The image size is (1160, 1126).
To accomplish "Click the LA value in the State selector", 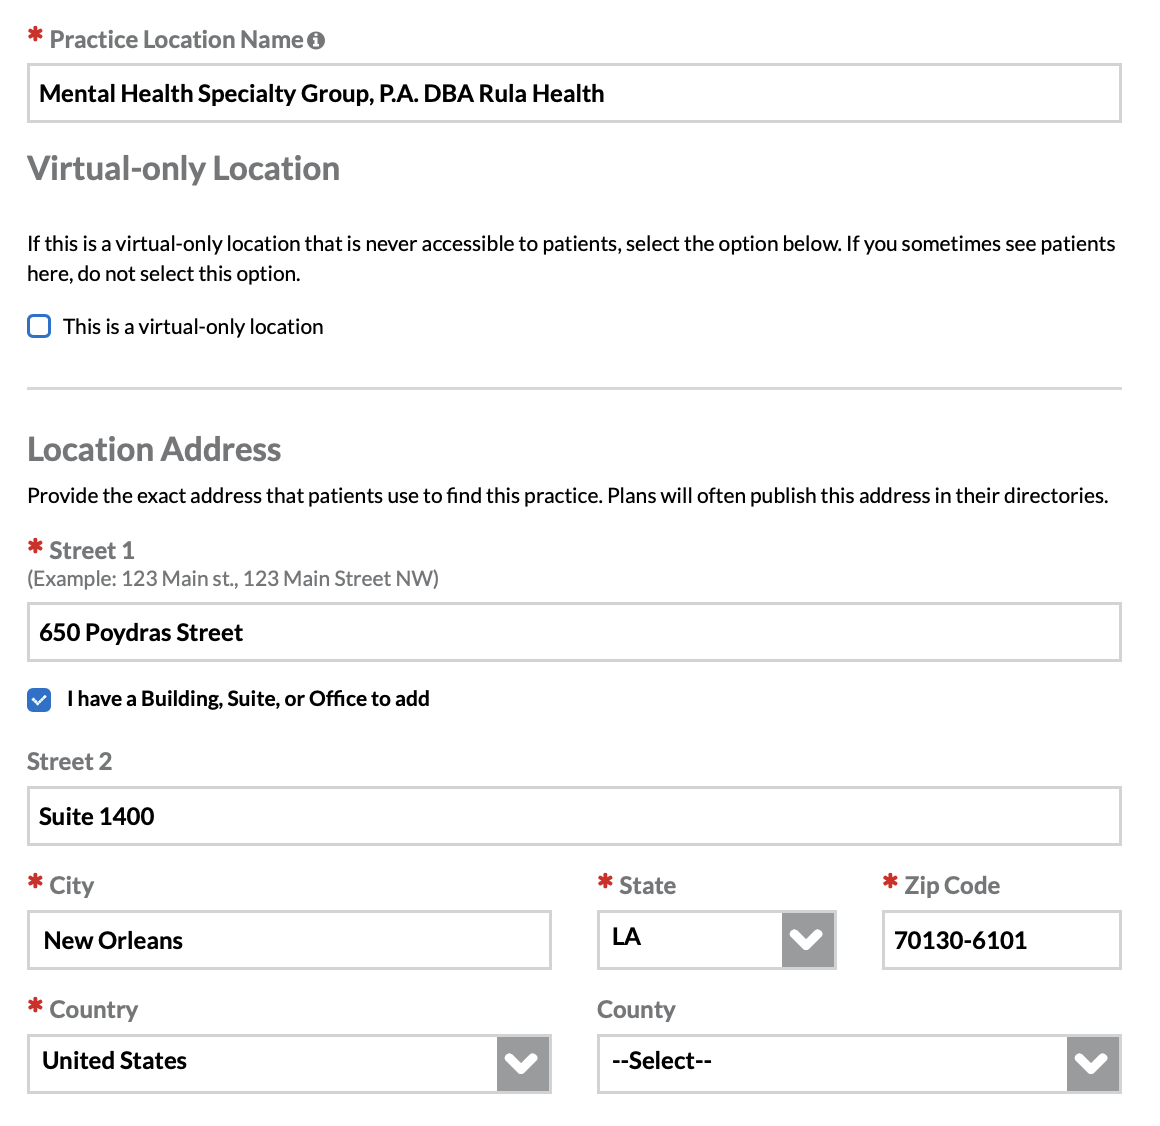I will click(x=627, y=938).
